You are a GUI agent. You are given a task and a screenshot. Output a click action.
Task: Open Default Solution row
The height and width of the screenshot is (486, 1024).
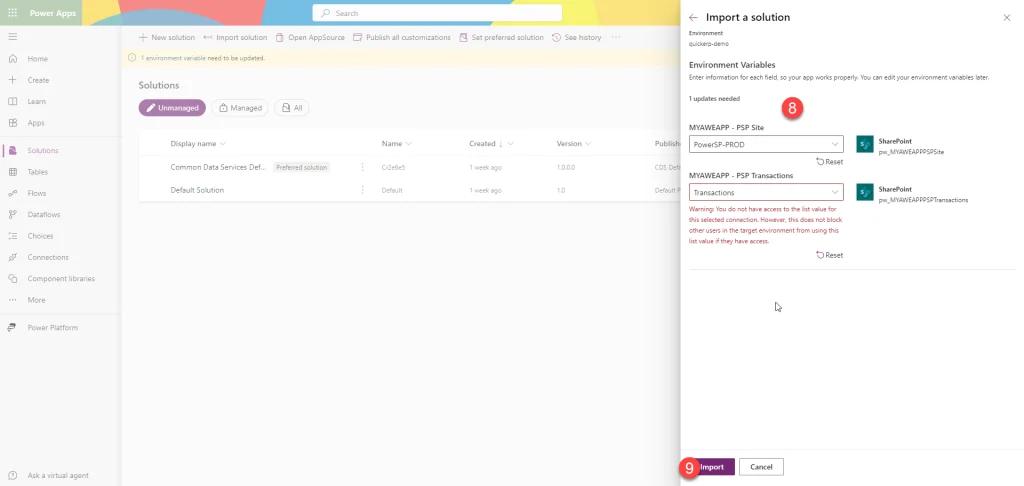197,190
